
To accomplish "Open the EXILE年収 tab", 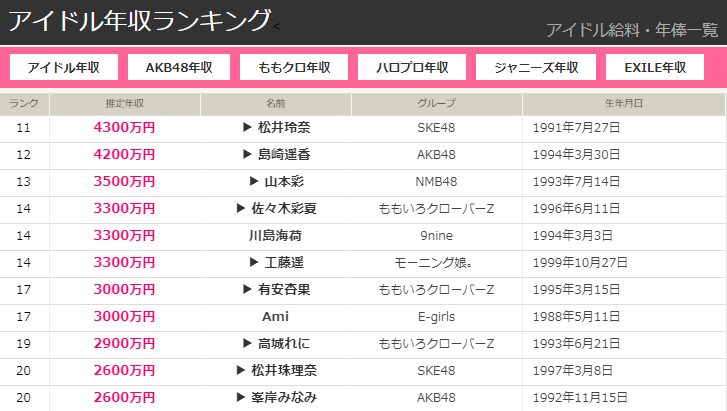I will pyautogui.click(x=655, y=67).
